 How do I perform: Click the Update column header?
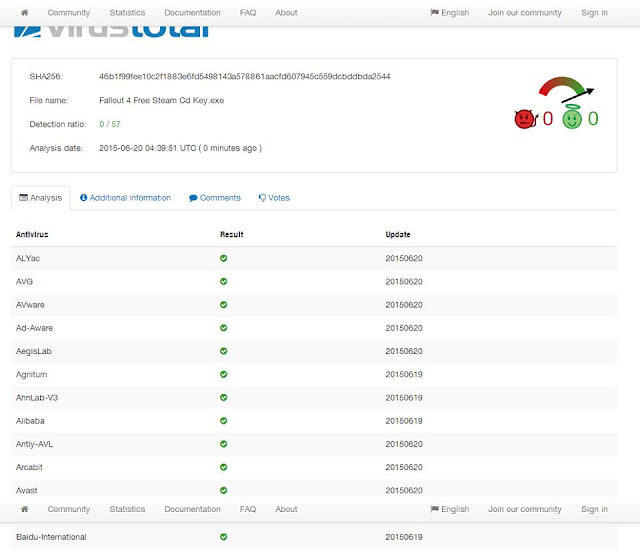pyautogui.click(x=398, y=234)
